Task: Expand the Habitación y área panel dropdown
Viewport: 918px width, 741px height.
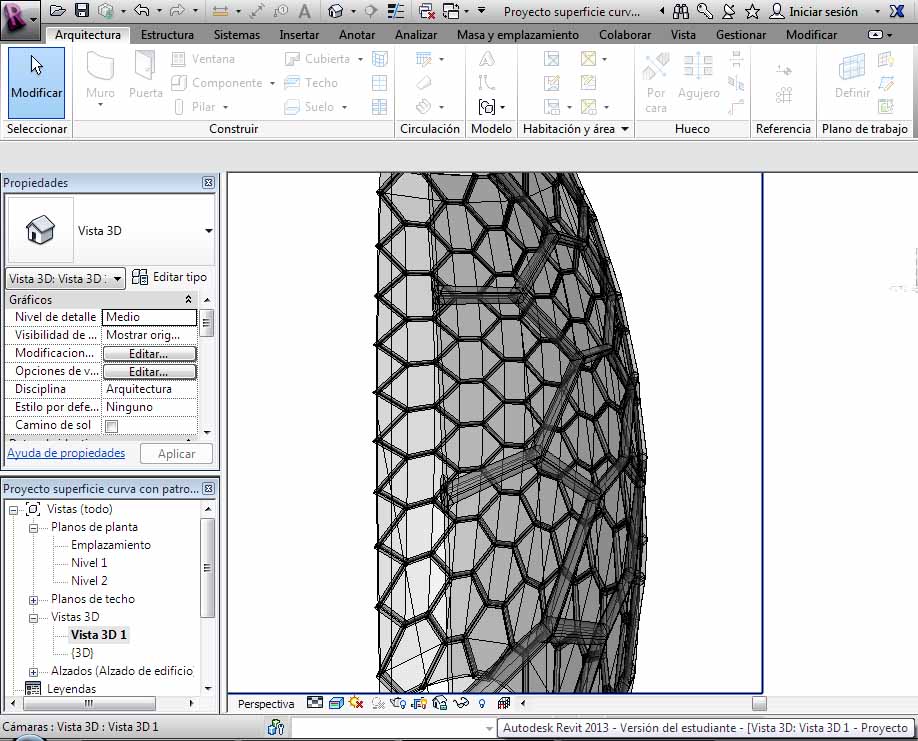Action: [625, 129]
